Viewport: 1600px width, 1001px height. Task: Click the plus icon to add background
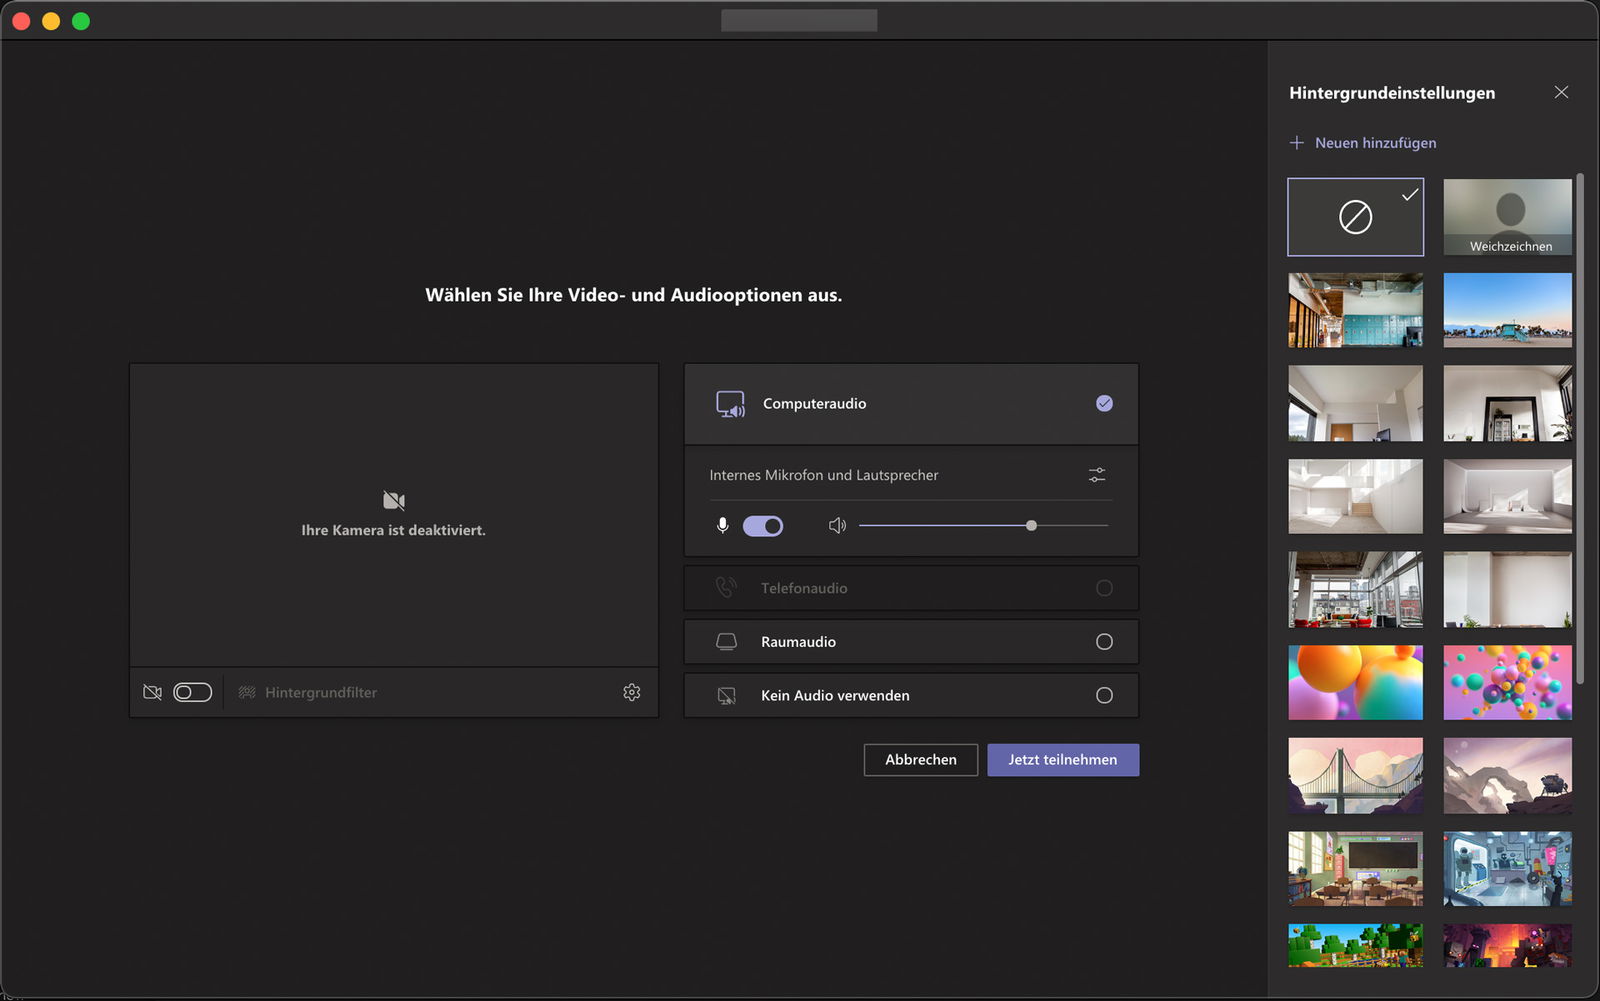pyautogui.click(x=1297, y=143)
